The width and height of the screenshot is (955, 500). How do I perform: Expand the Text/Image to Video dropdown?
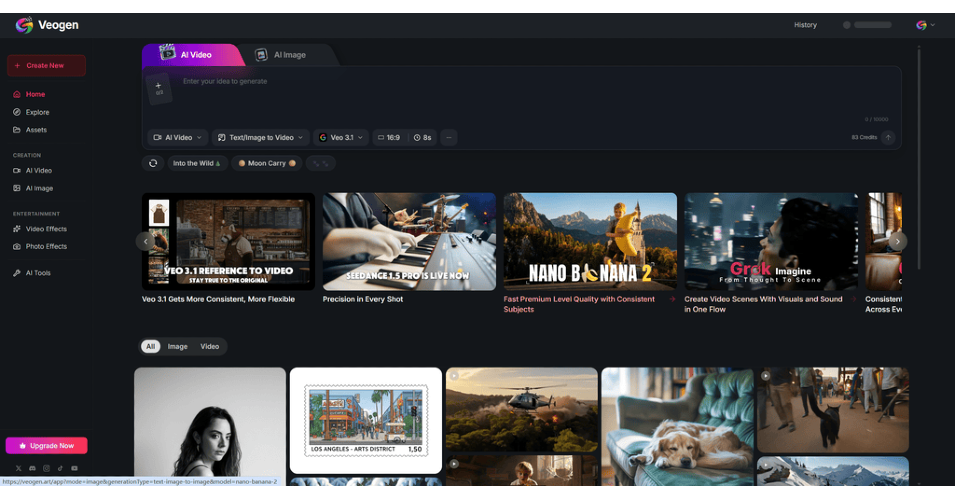coord(260,138)
